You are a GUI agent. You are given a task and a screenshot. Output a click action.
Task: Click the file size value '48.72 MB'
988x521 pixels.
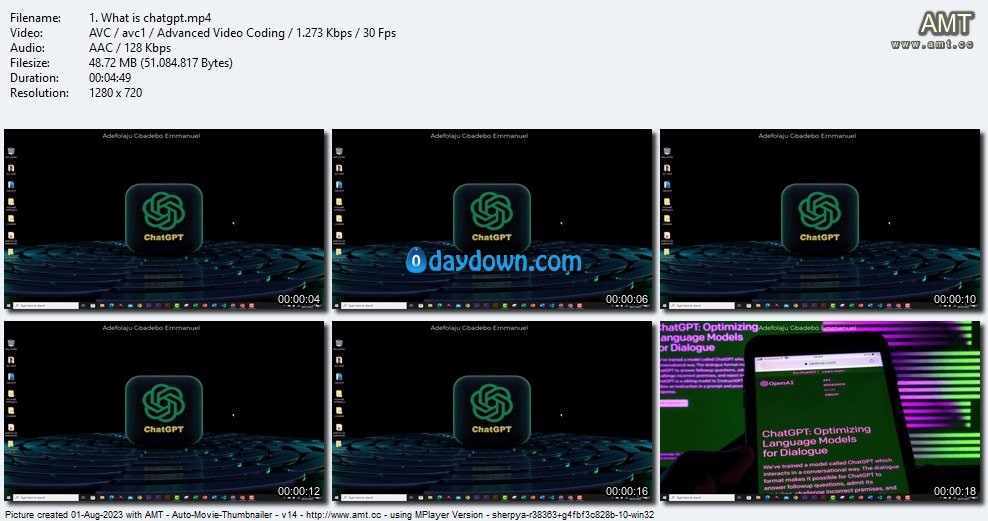pyautogui.click(x=113, y=63)
